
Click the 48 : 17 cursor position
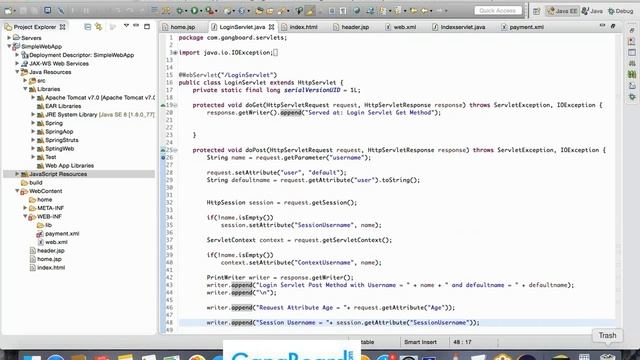(x=462, y=342)
